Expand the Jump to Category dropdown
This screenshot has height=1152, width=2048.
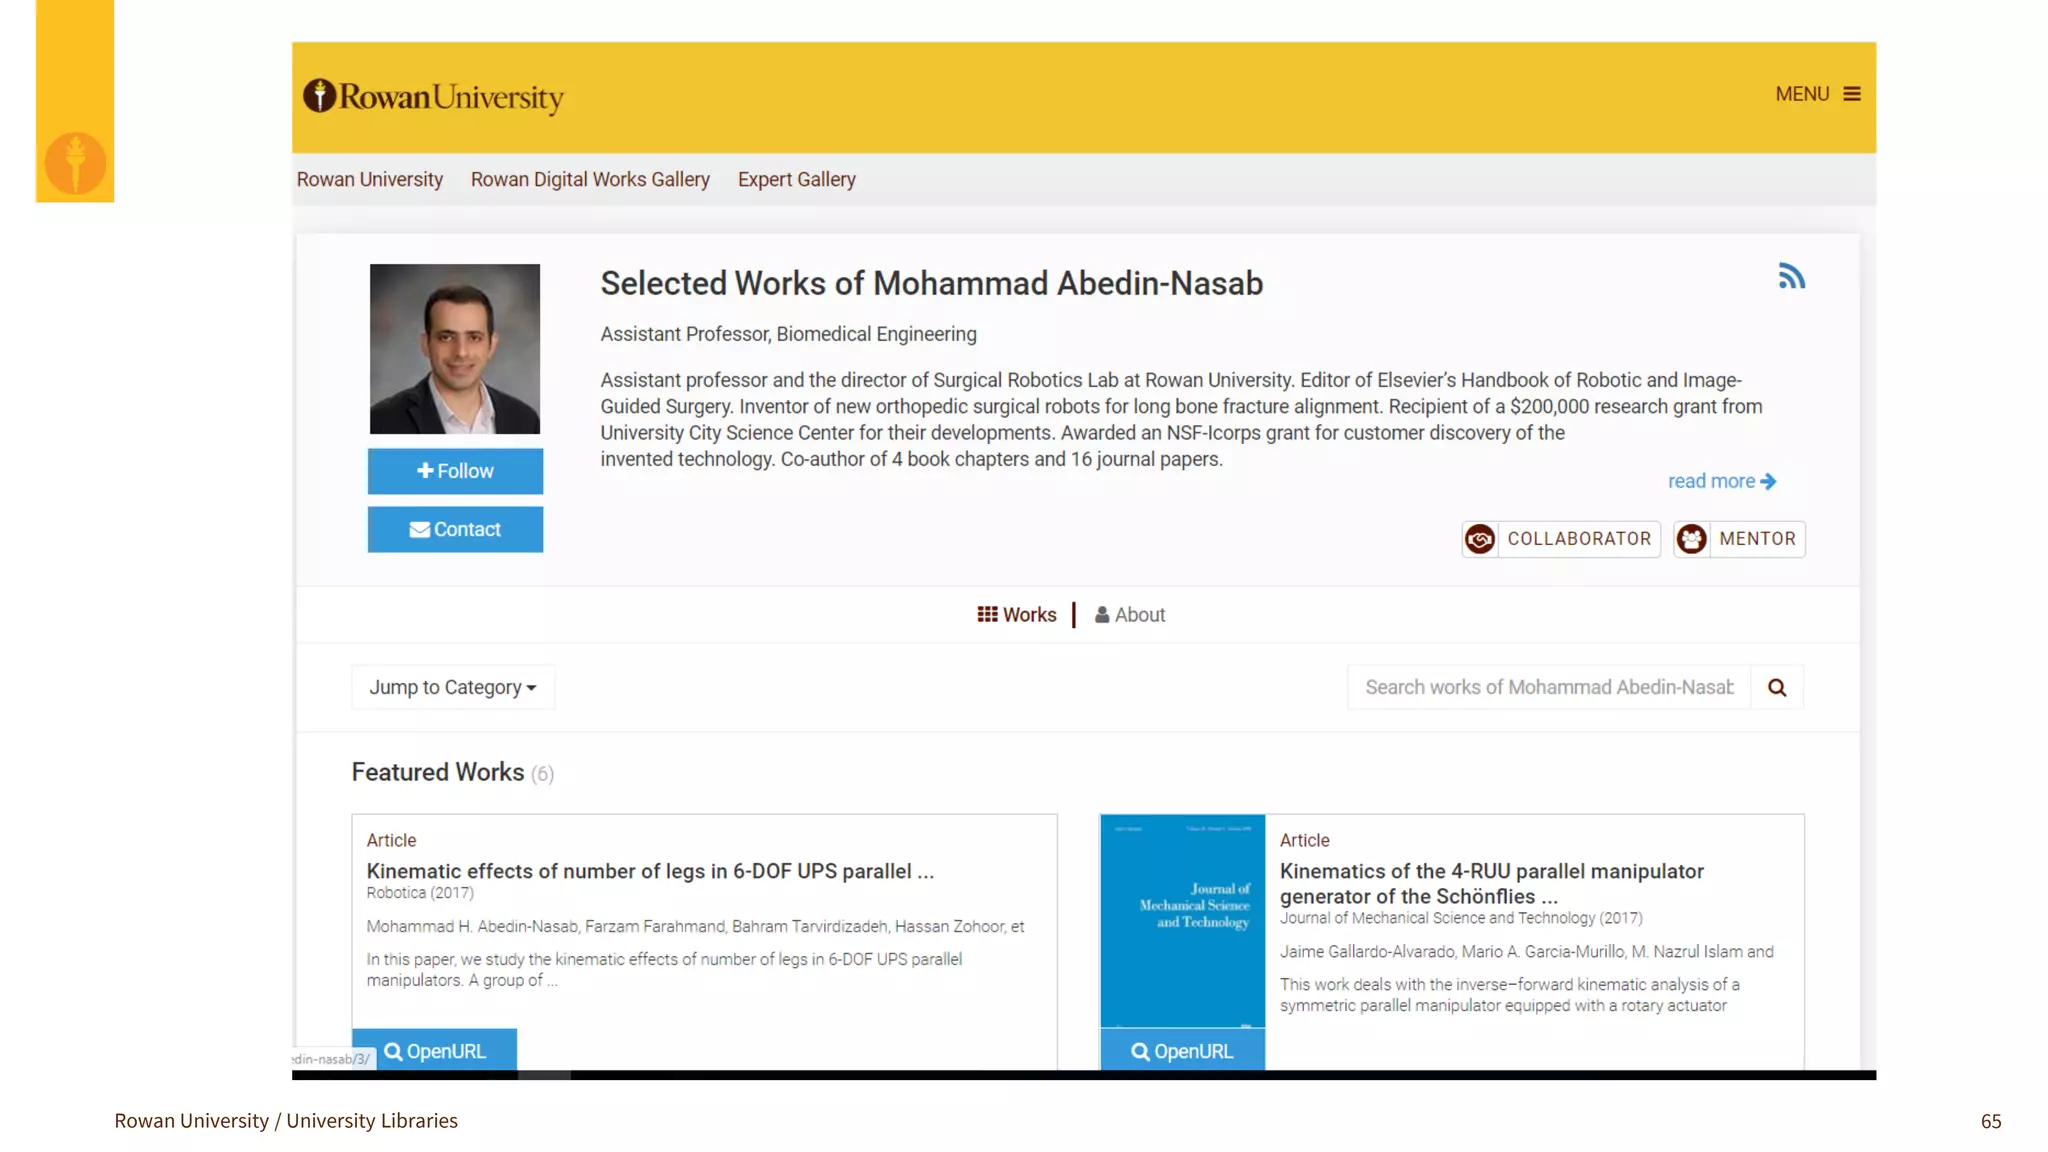[453, 687]
